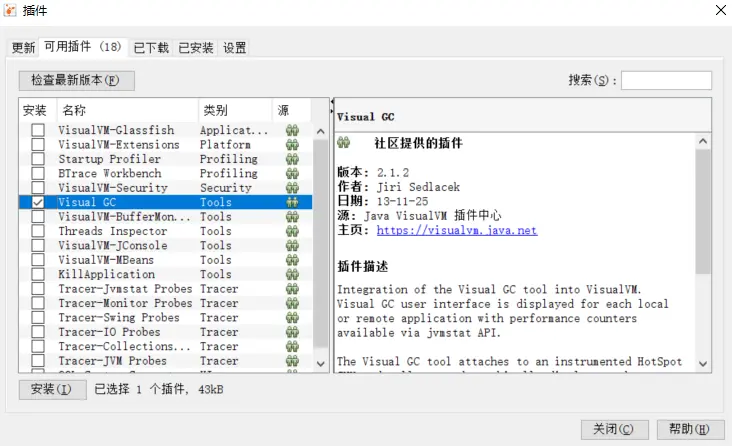Viewport: 732px width, 446px height.
Task: Click the 检查最新版本 button
Action: pyautogui.click(x=77, y=80)
